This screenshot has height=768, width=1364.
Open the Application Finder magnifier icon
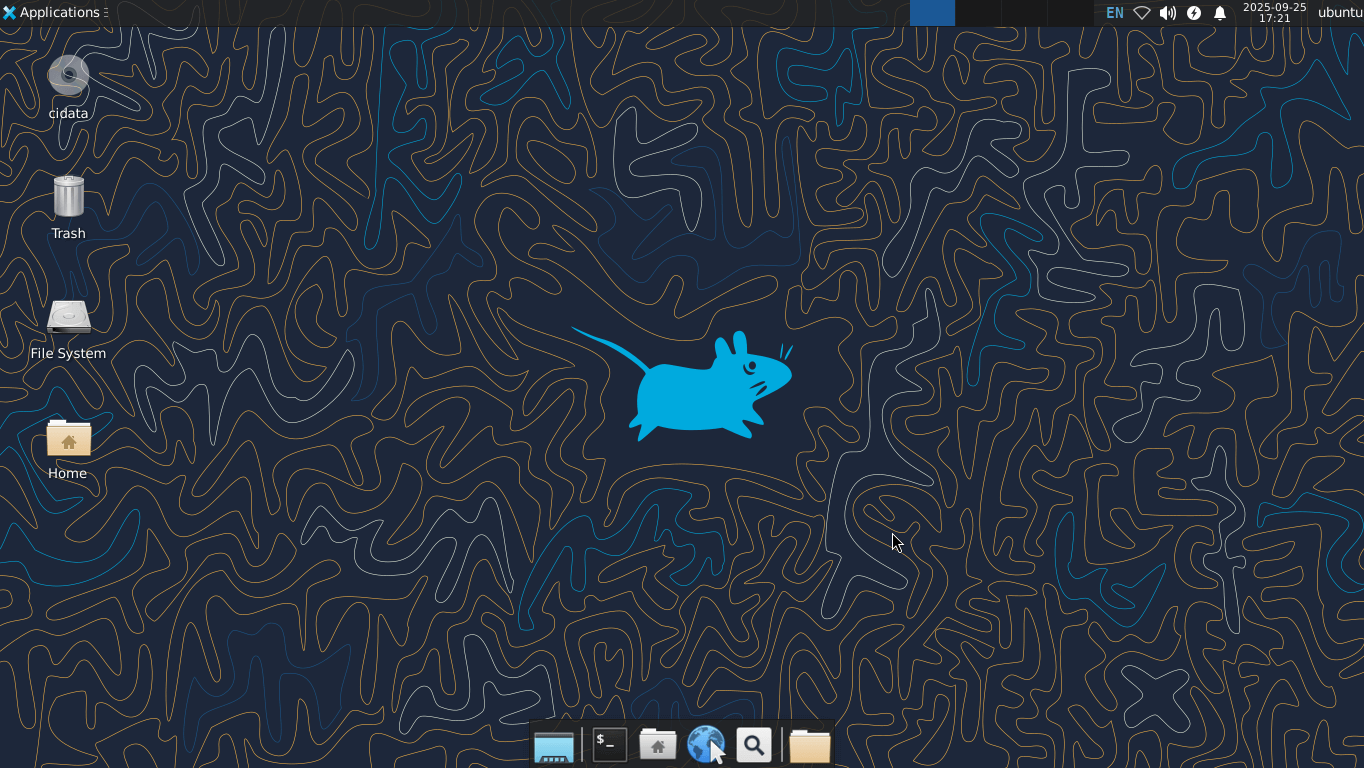[754, 744]
